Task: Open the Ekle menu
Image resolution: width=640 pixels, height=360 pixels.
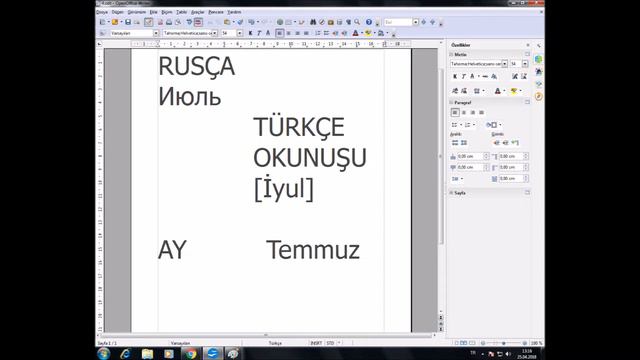Action: pyautogui.click(x=153, y=12)
